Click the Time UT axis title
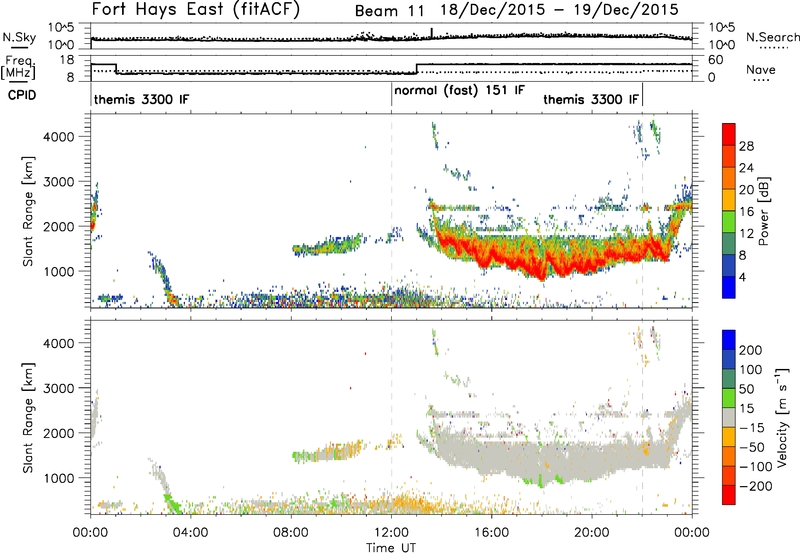800x554 pixels. (x=391, y=548)
